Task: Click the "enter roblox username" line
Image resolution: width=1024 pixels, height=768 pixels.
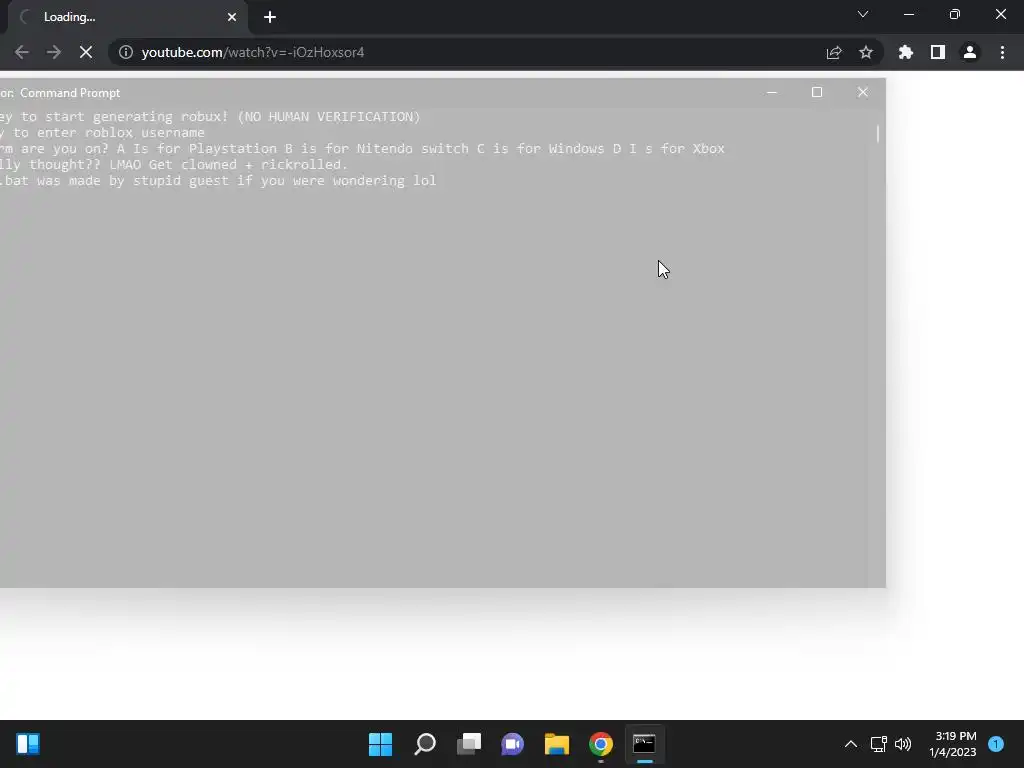Action: (x=103, y=133)
